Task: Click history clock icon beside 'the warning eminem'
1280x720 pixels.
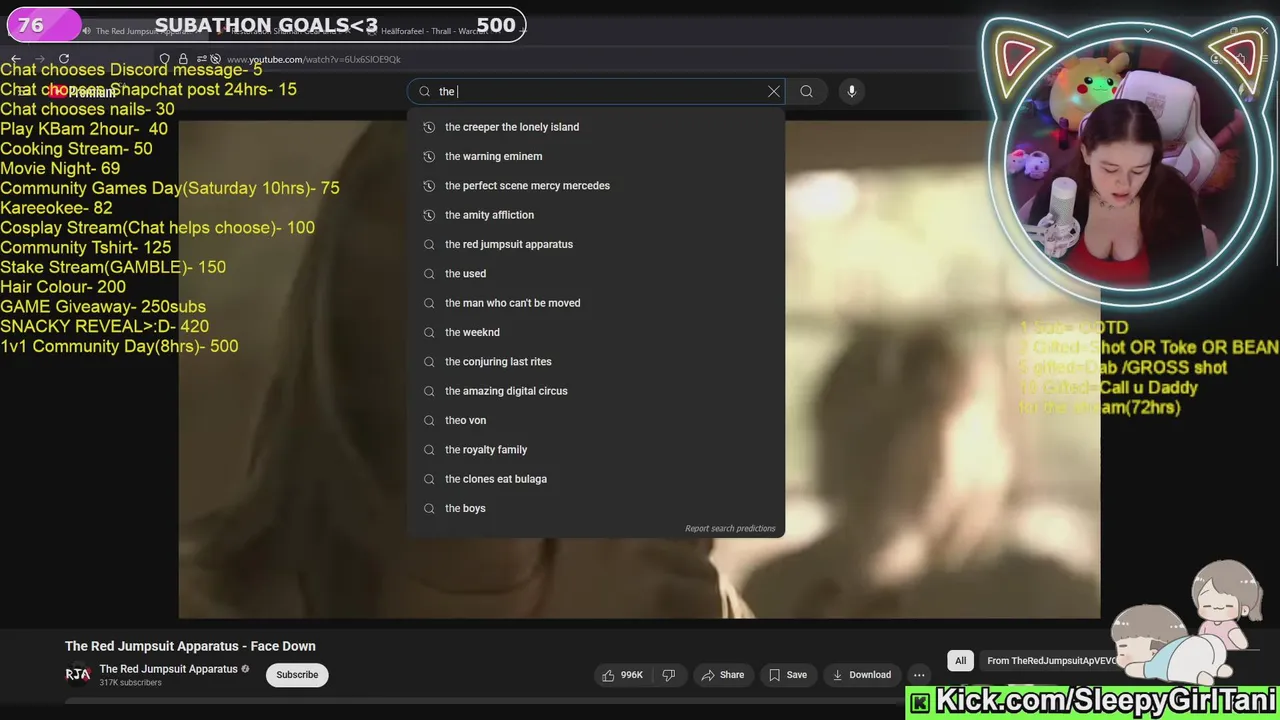Action: [x=429, y=156]
